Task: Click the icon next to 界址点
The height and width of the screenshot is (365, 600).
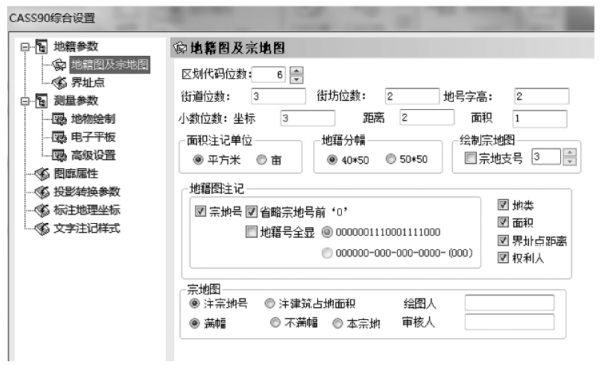Action: point(59,82)
